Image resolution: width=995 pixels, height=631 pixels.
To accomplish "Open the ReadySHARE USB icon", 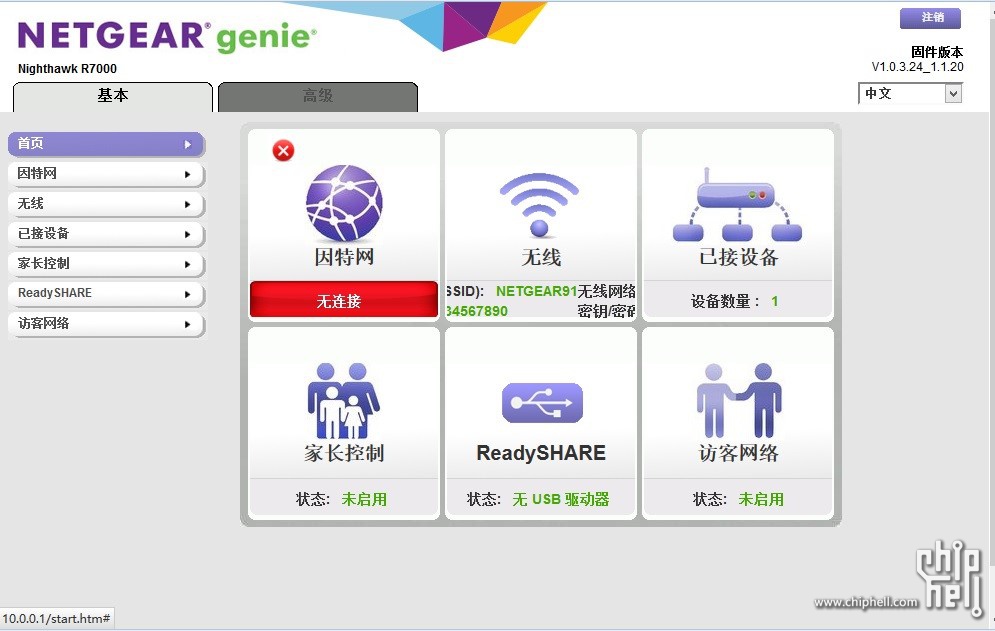I will (x=542, y=402).
